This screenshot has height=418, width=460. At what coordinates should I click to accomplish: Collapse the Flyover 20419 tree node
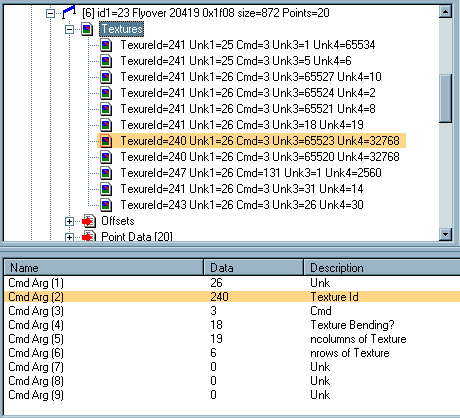pyautogui.click(x=50, y=13)
